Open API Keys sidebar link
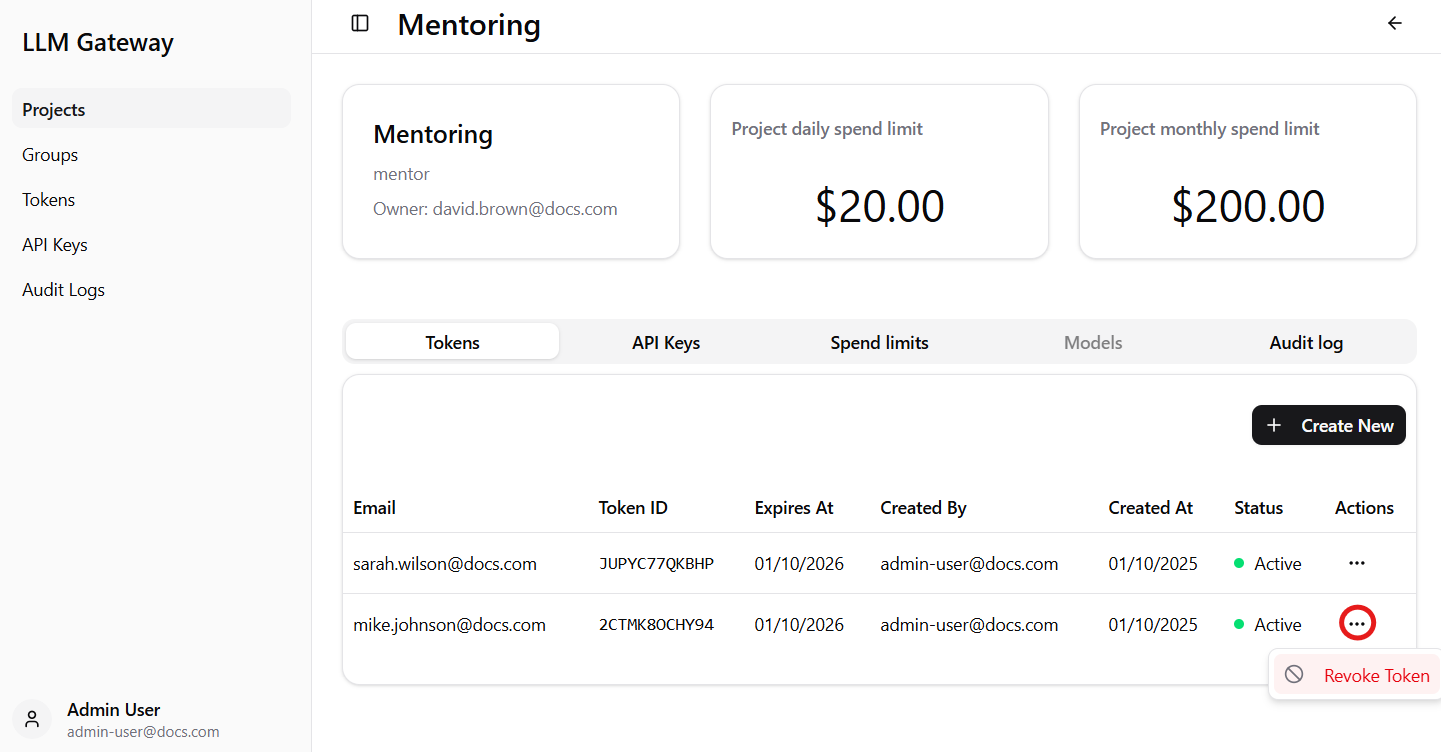The width and height of the screenshot is (1441, 752). click(x=55, y=245)
